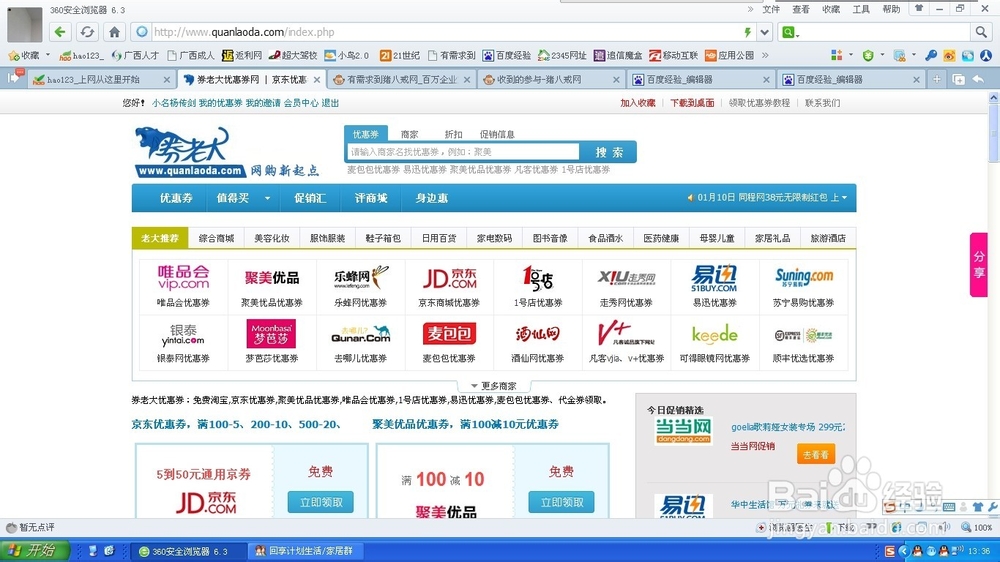Click the 下载到桌面 link
This screenshot has width=1000, height=562.
(x=692, y=103)
